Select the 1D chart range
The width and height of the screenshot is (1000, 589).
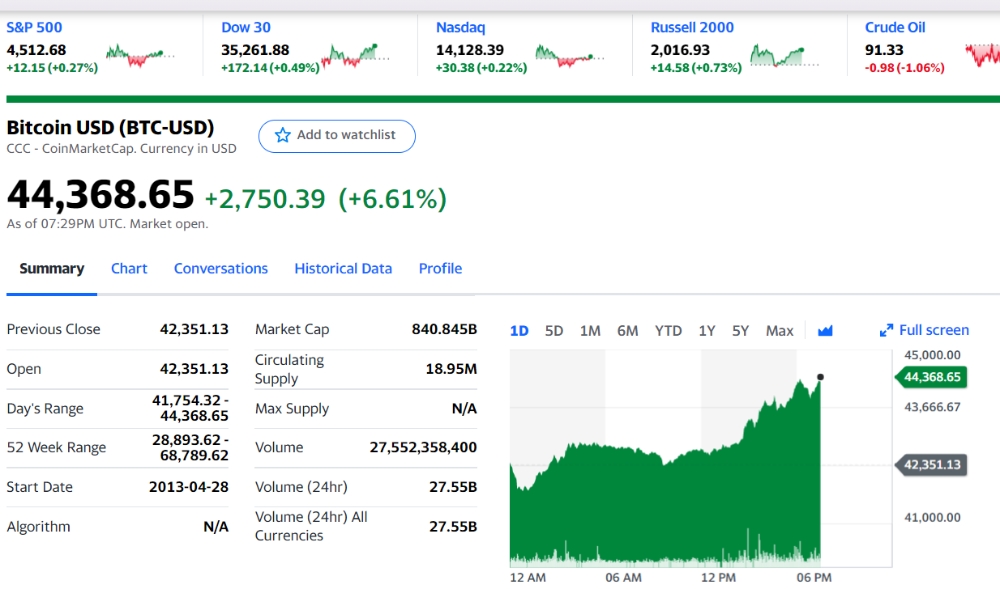[519, 331]
